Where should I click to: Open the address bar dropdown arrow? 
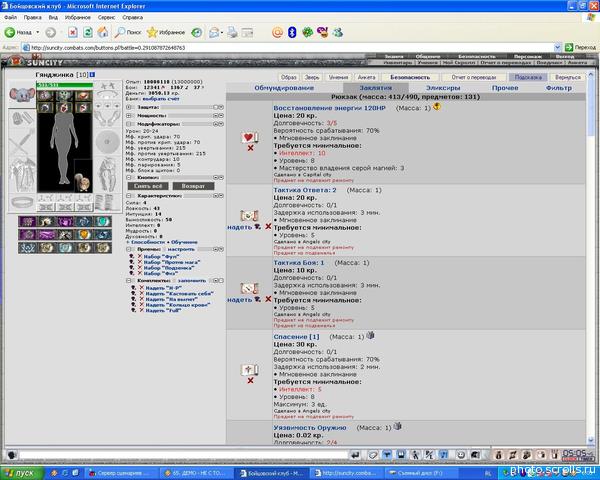tap(558, 47)
